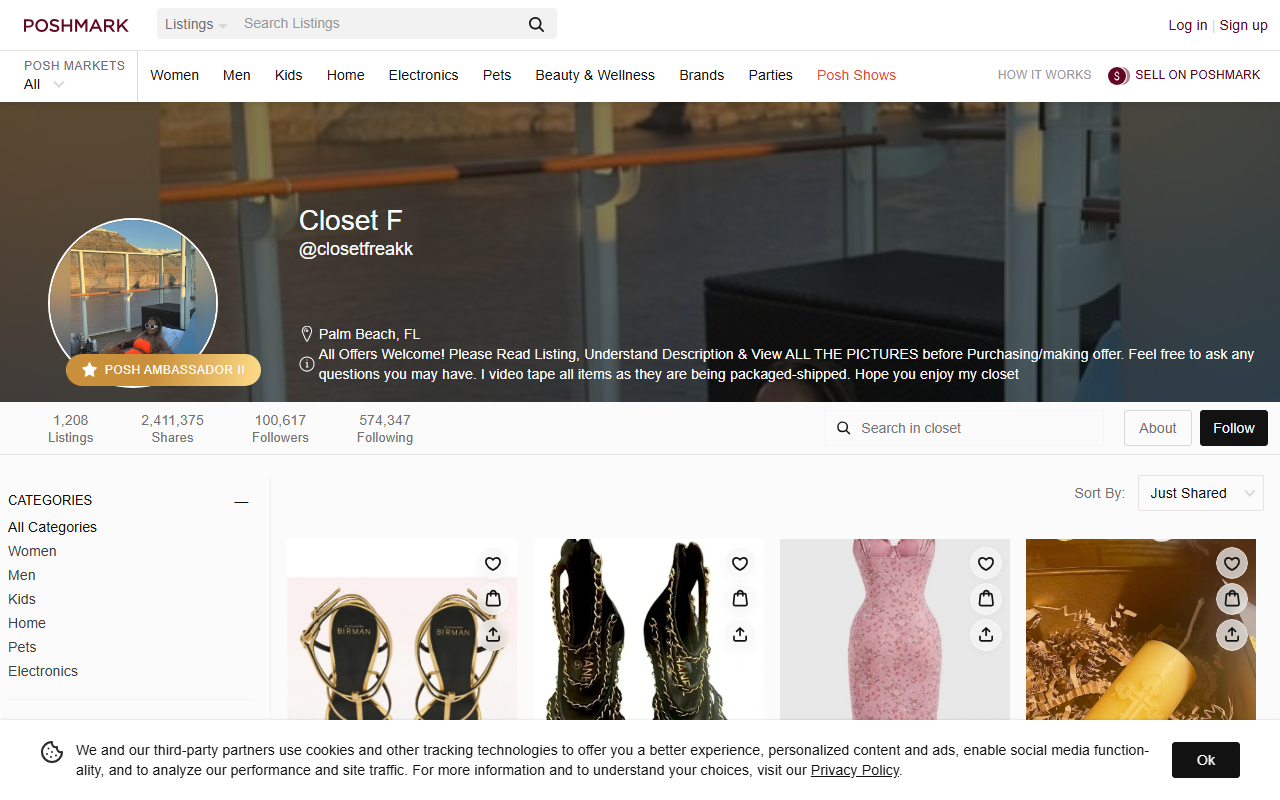This screenshot has height=800, width=1280.
Task: Filter closet by Home category
Action: [27, 623]
